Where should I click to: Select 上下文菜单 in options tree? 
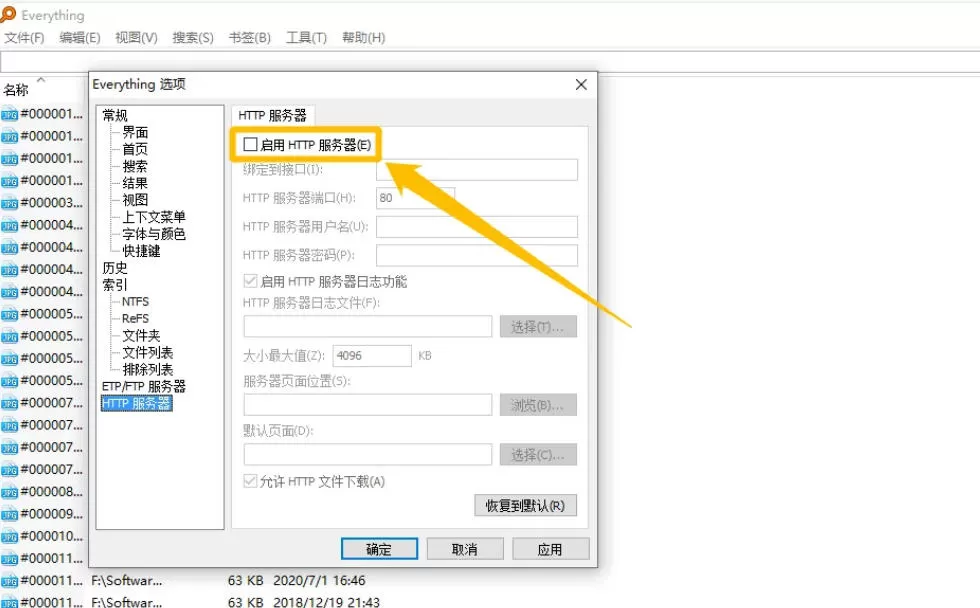[x=154, y=217]
